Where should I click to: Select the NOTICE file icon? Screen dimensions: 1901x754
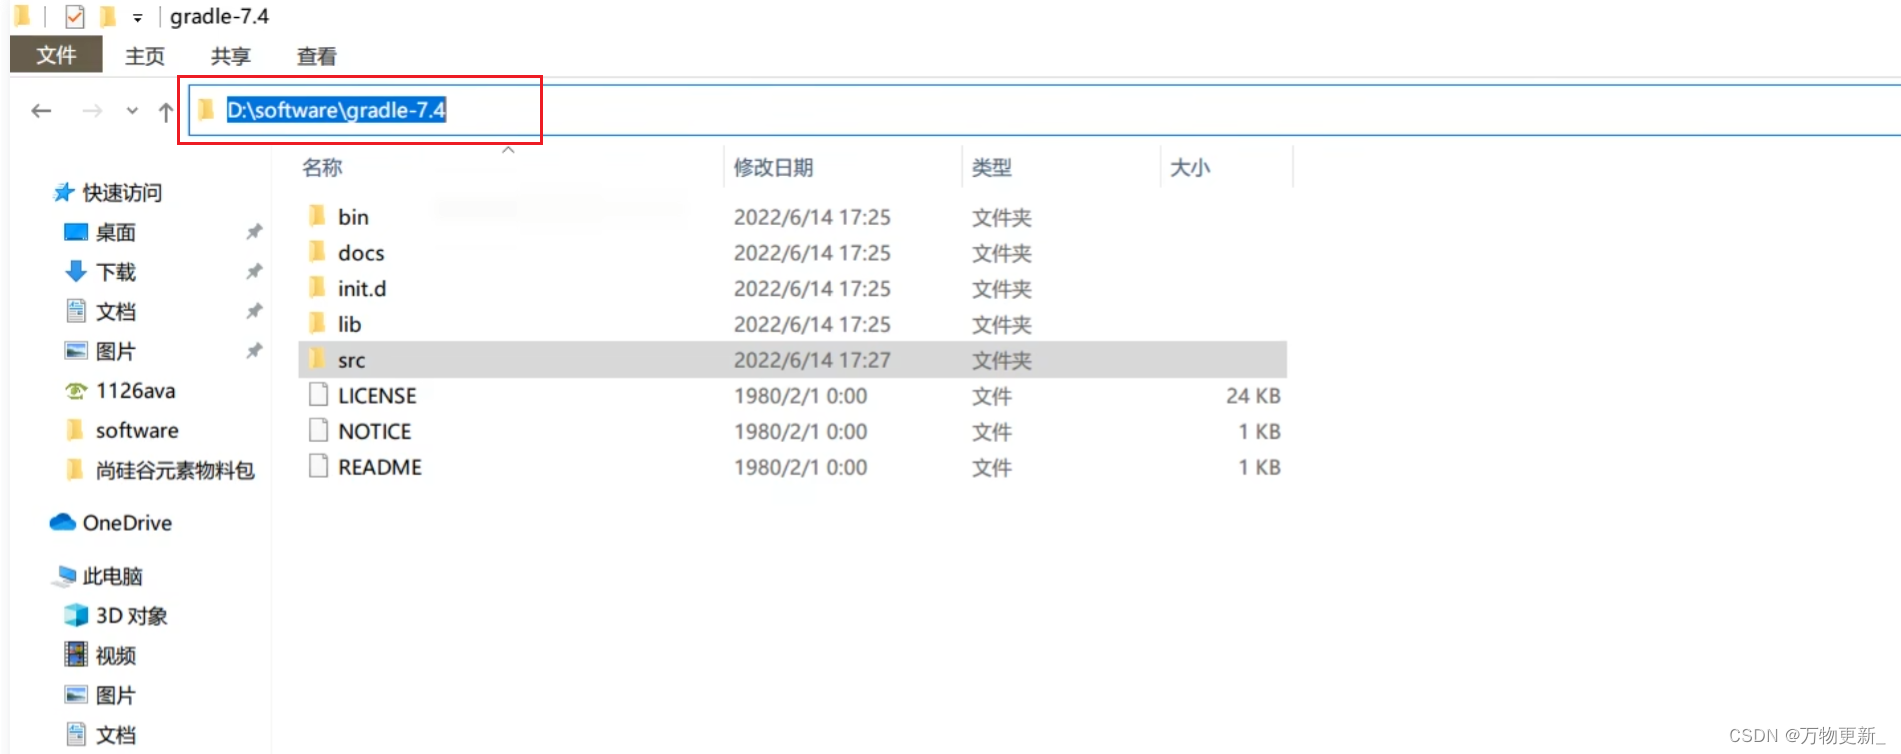coord(318,431)
